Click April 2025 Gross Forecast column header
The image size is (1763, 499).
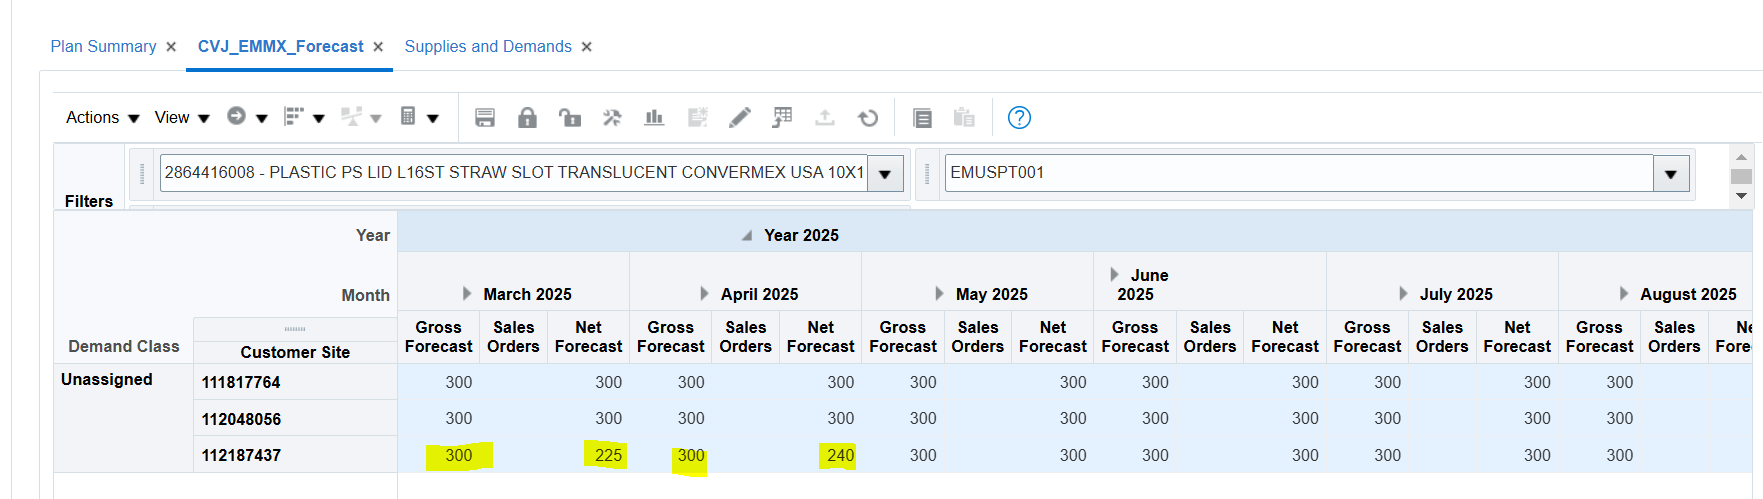pos(671,337)
